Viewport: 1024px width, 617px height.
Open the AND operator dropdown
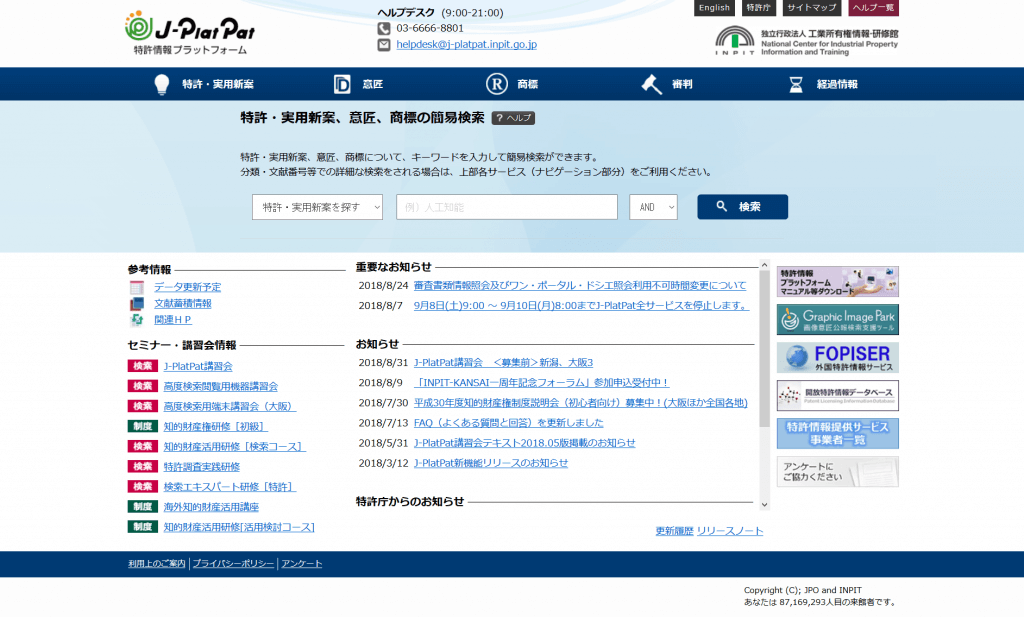click(653, 207)
